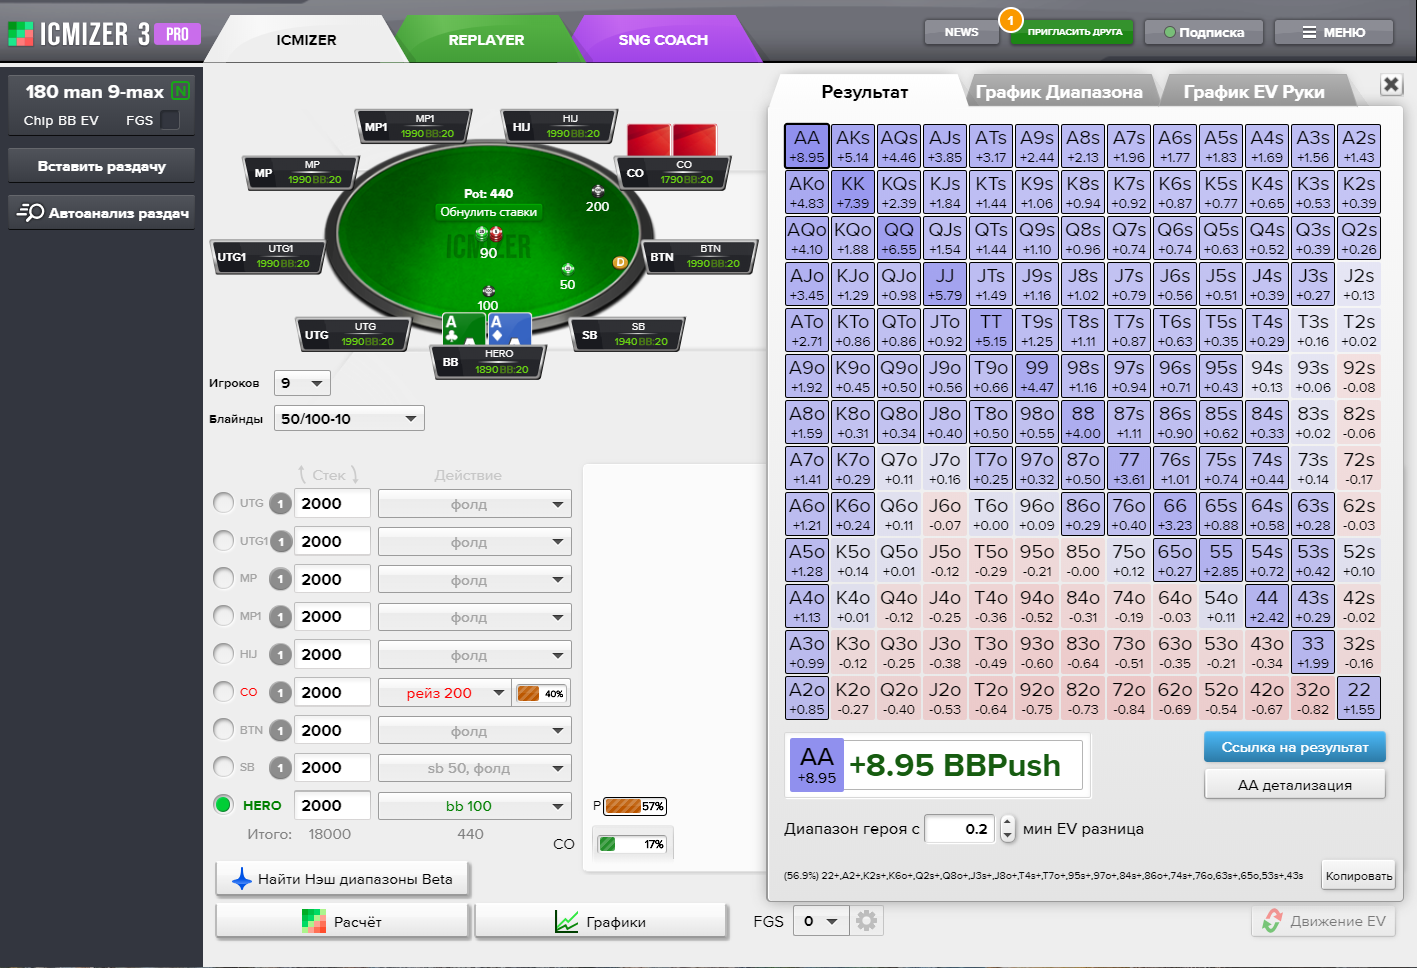This screenshot has height=968, width=1417.
Task: Click chip stack icon for CO stack
Action: [281, 692]
